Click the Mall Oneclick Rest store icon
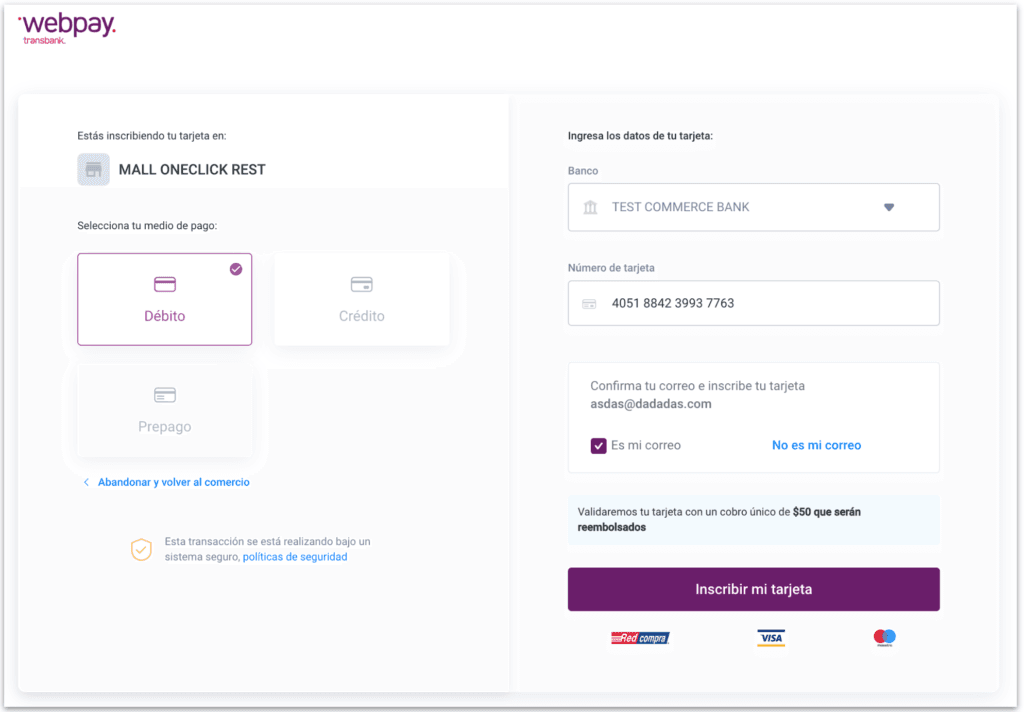This screenshot has width=1024, height=712. [93, 169]
